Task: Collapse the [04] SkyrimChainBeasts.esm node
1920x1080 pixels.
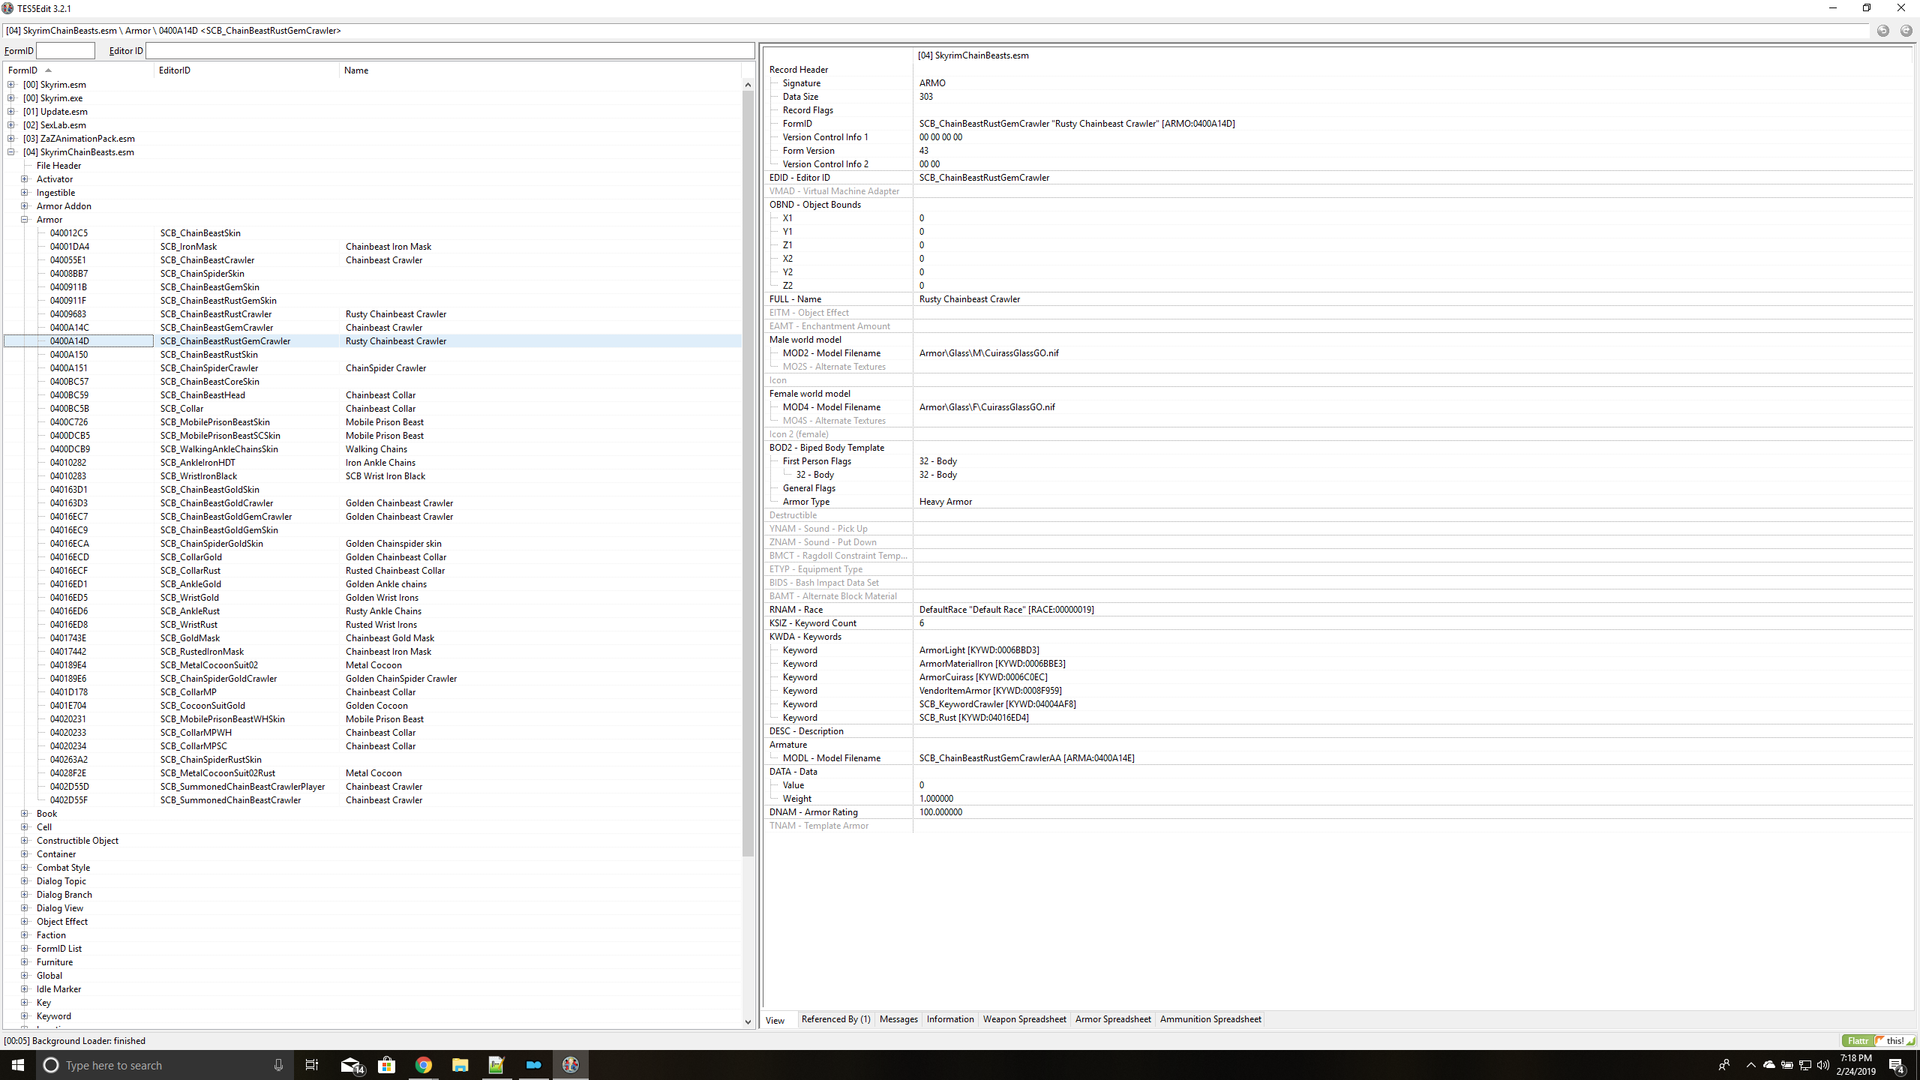Action: pyautogui.click(x=11, y=152)
